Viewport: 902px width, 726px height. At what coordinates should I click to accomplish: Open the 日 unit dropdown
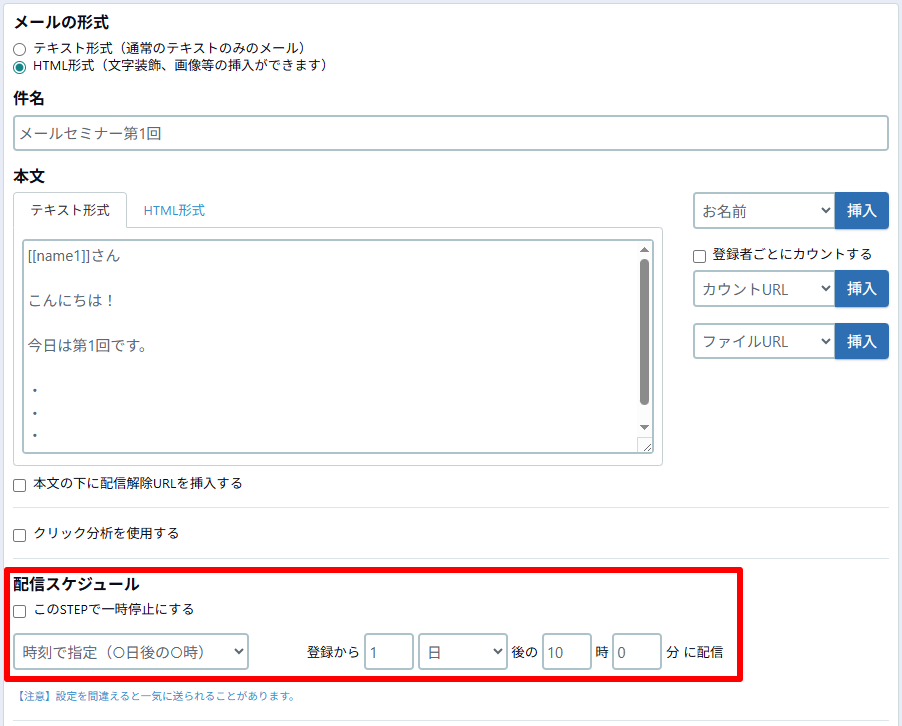[x=463, y=652]
